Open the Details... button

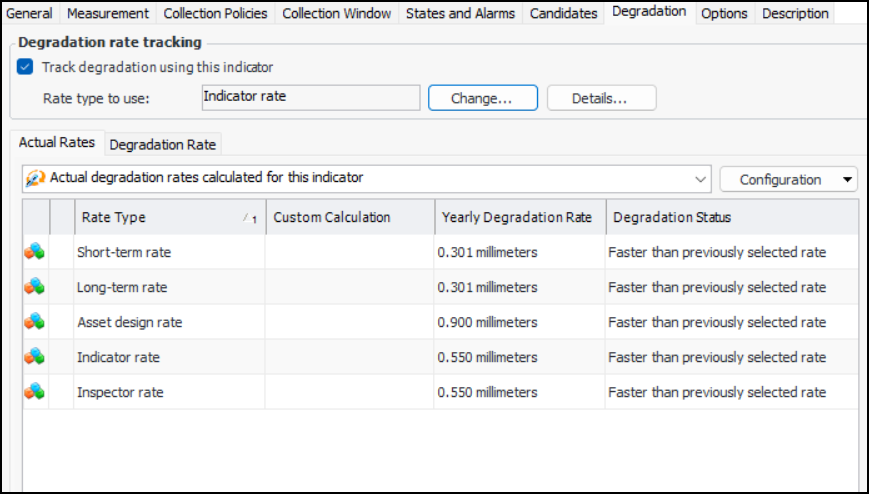pyautogui.click(x=600, y=98)
